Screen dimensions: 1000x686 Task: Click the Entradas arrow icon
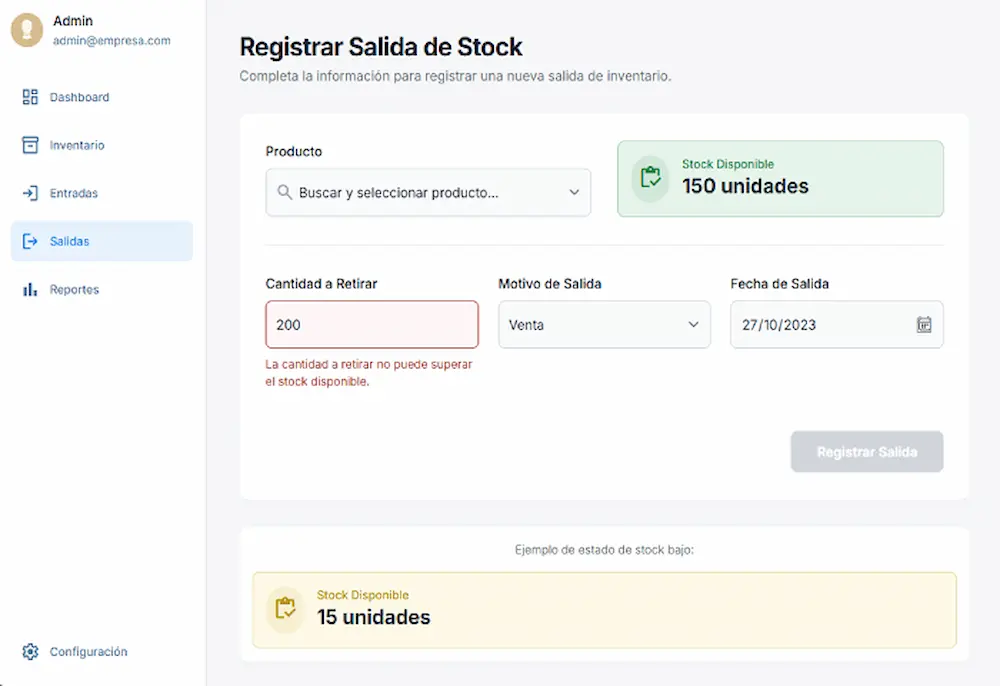pyautogui.click(x=31, y=193)
